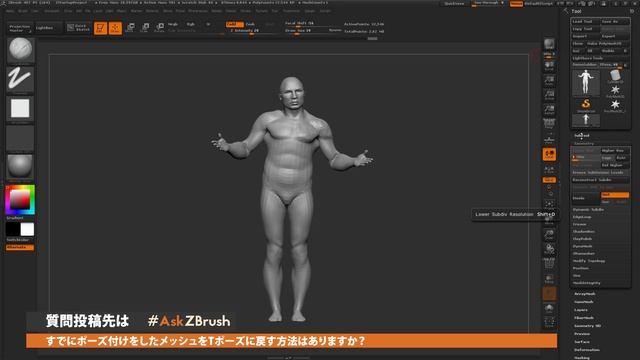Activate the Rotate transform button in top shelf
640x360 pixels.
coord(160,28)
